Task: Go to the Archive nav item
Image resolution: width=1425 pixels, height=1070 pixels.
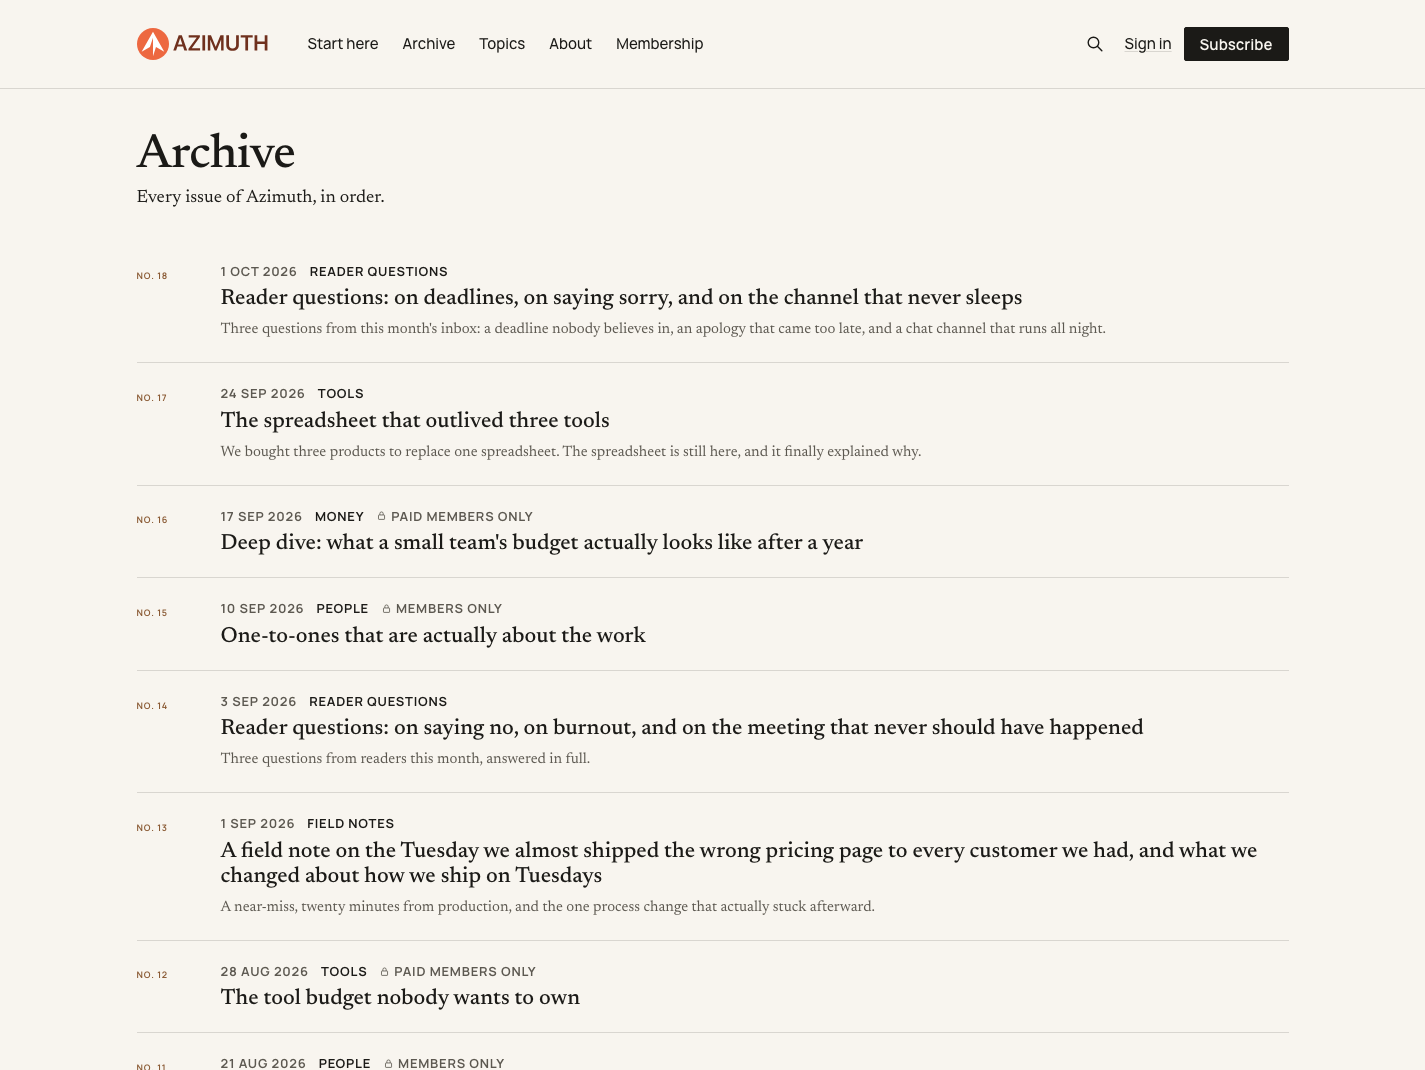Action: tap(429, 44)
